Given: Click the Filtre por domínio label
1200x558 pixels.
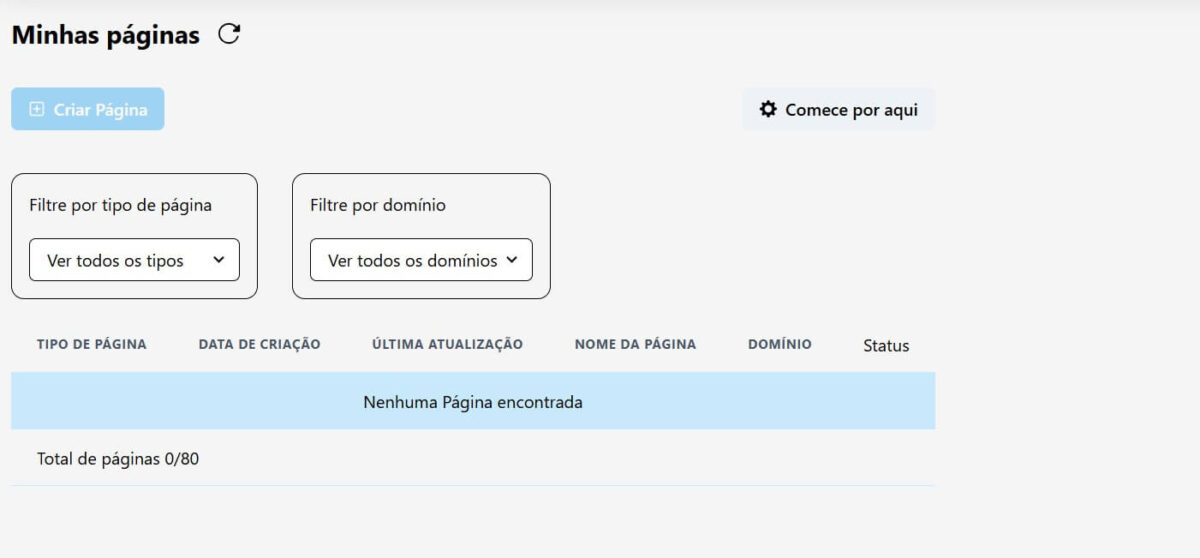Looking at the screenshot, I should pos(378,205).
